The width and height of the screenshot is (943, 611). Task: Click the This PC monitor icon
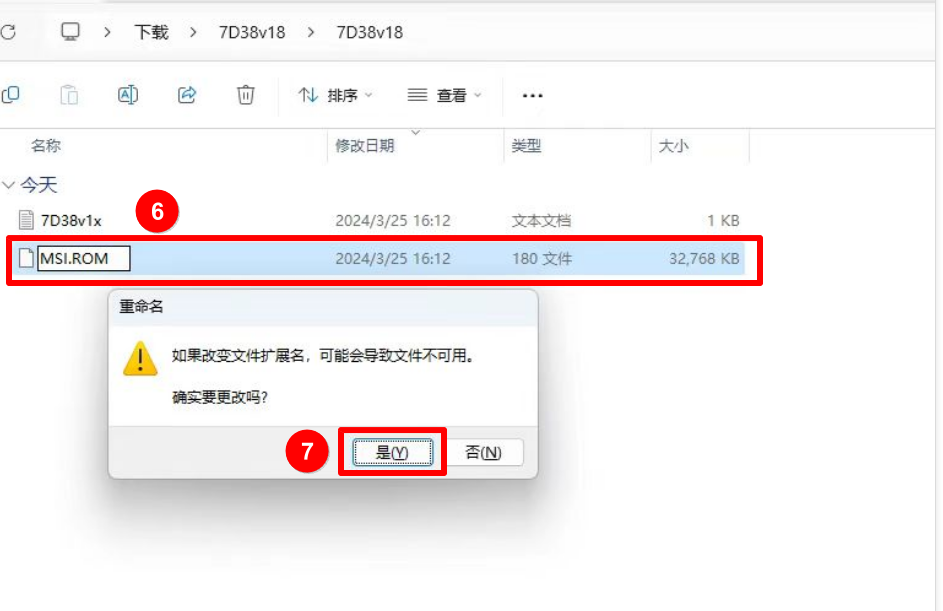point(70,32)
